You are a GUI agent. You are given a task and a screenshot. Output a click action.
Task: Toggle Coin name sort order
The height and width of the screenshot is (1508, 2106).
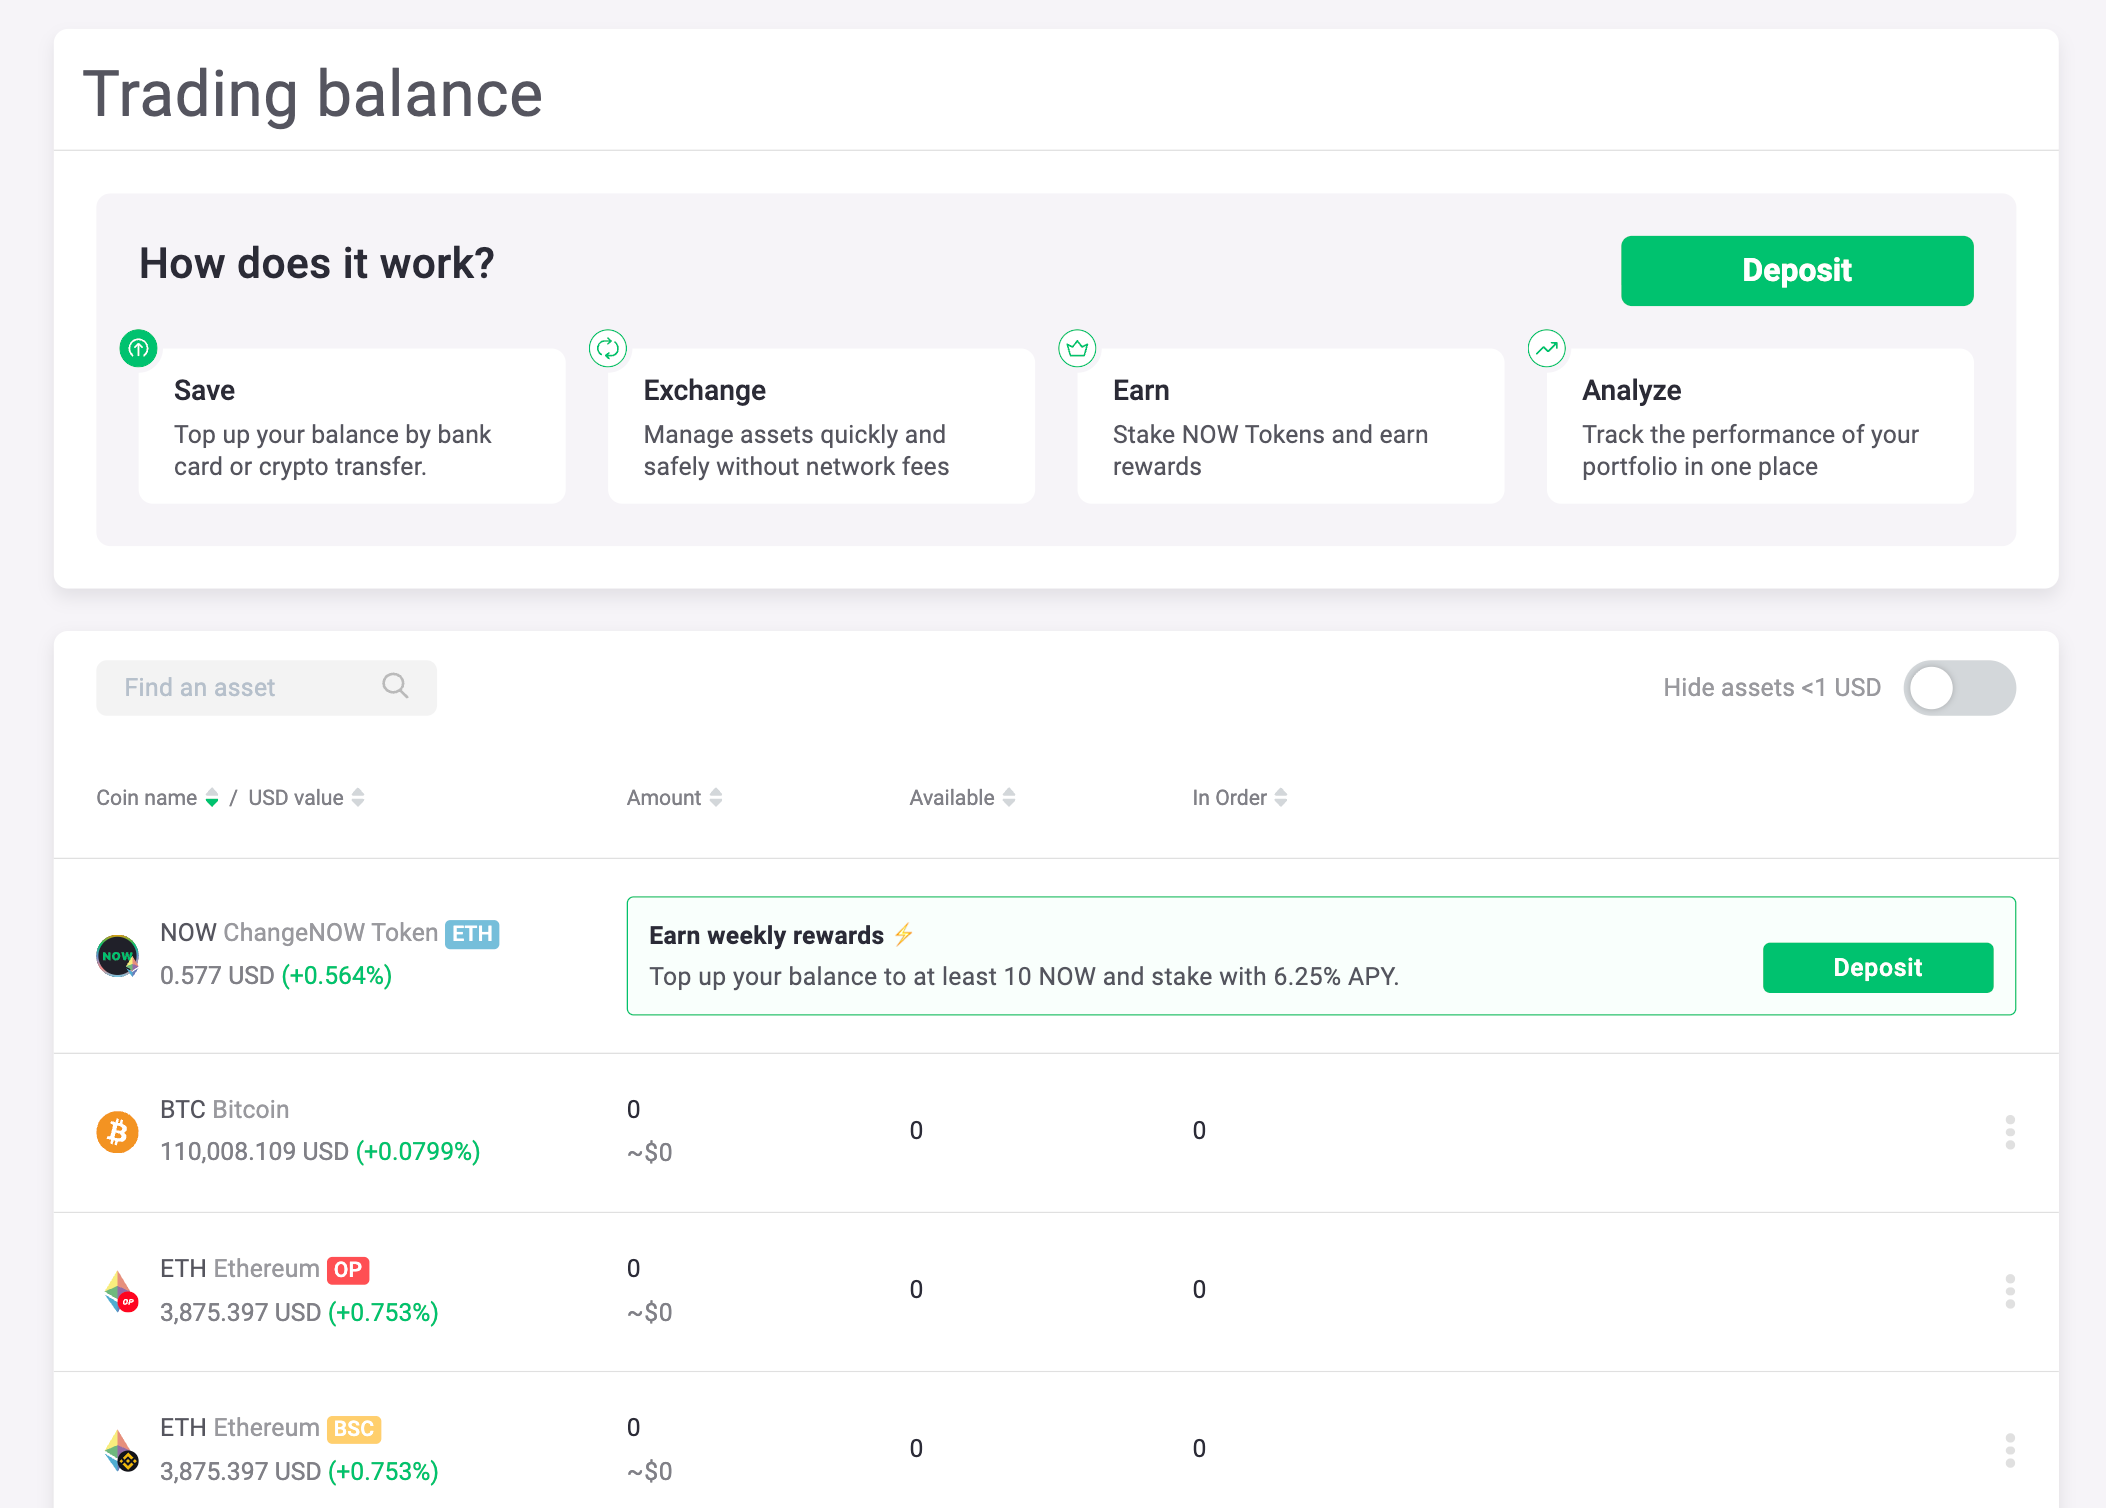coord(211,797)
